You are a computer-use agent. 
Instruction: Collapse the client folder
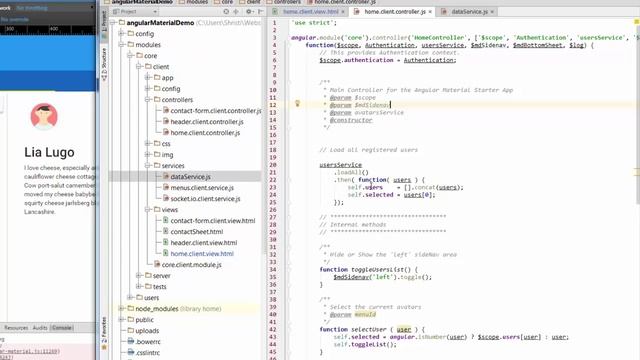139,67
